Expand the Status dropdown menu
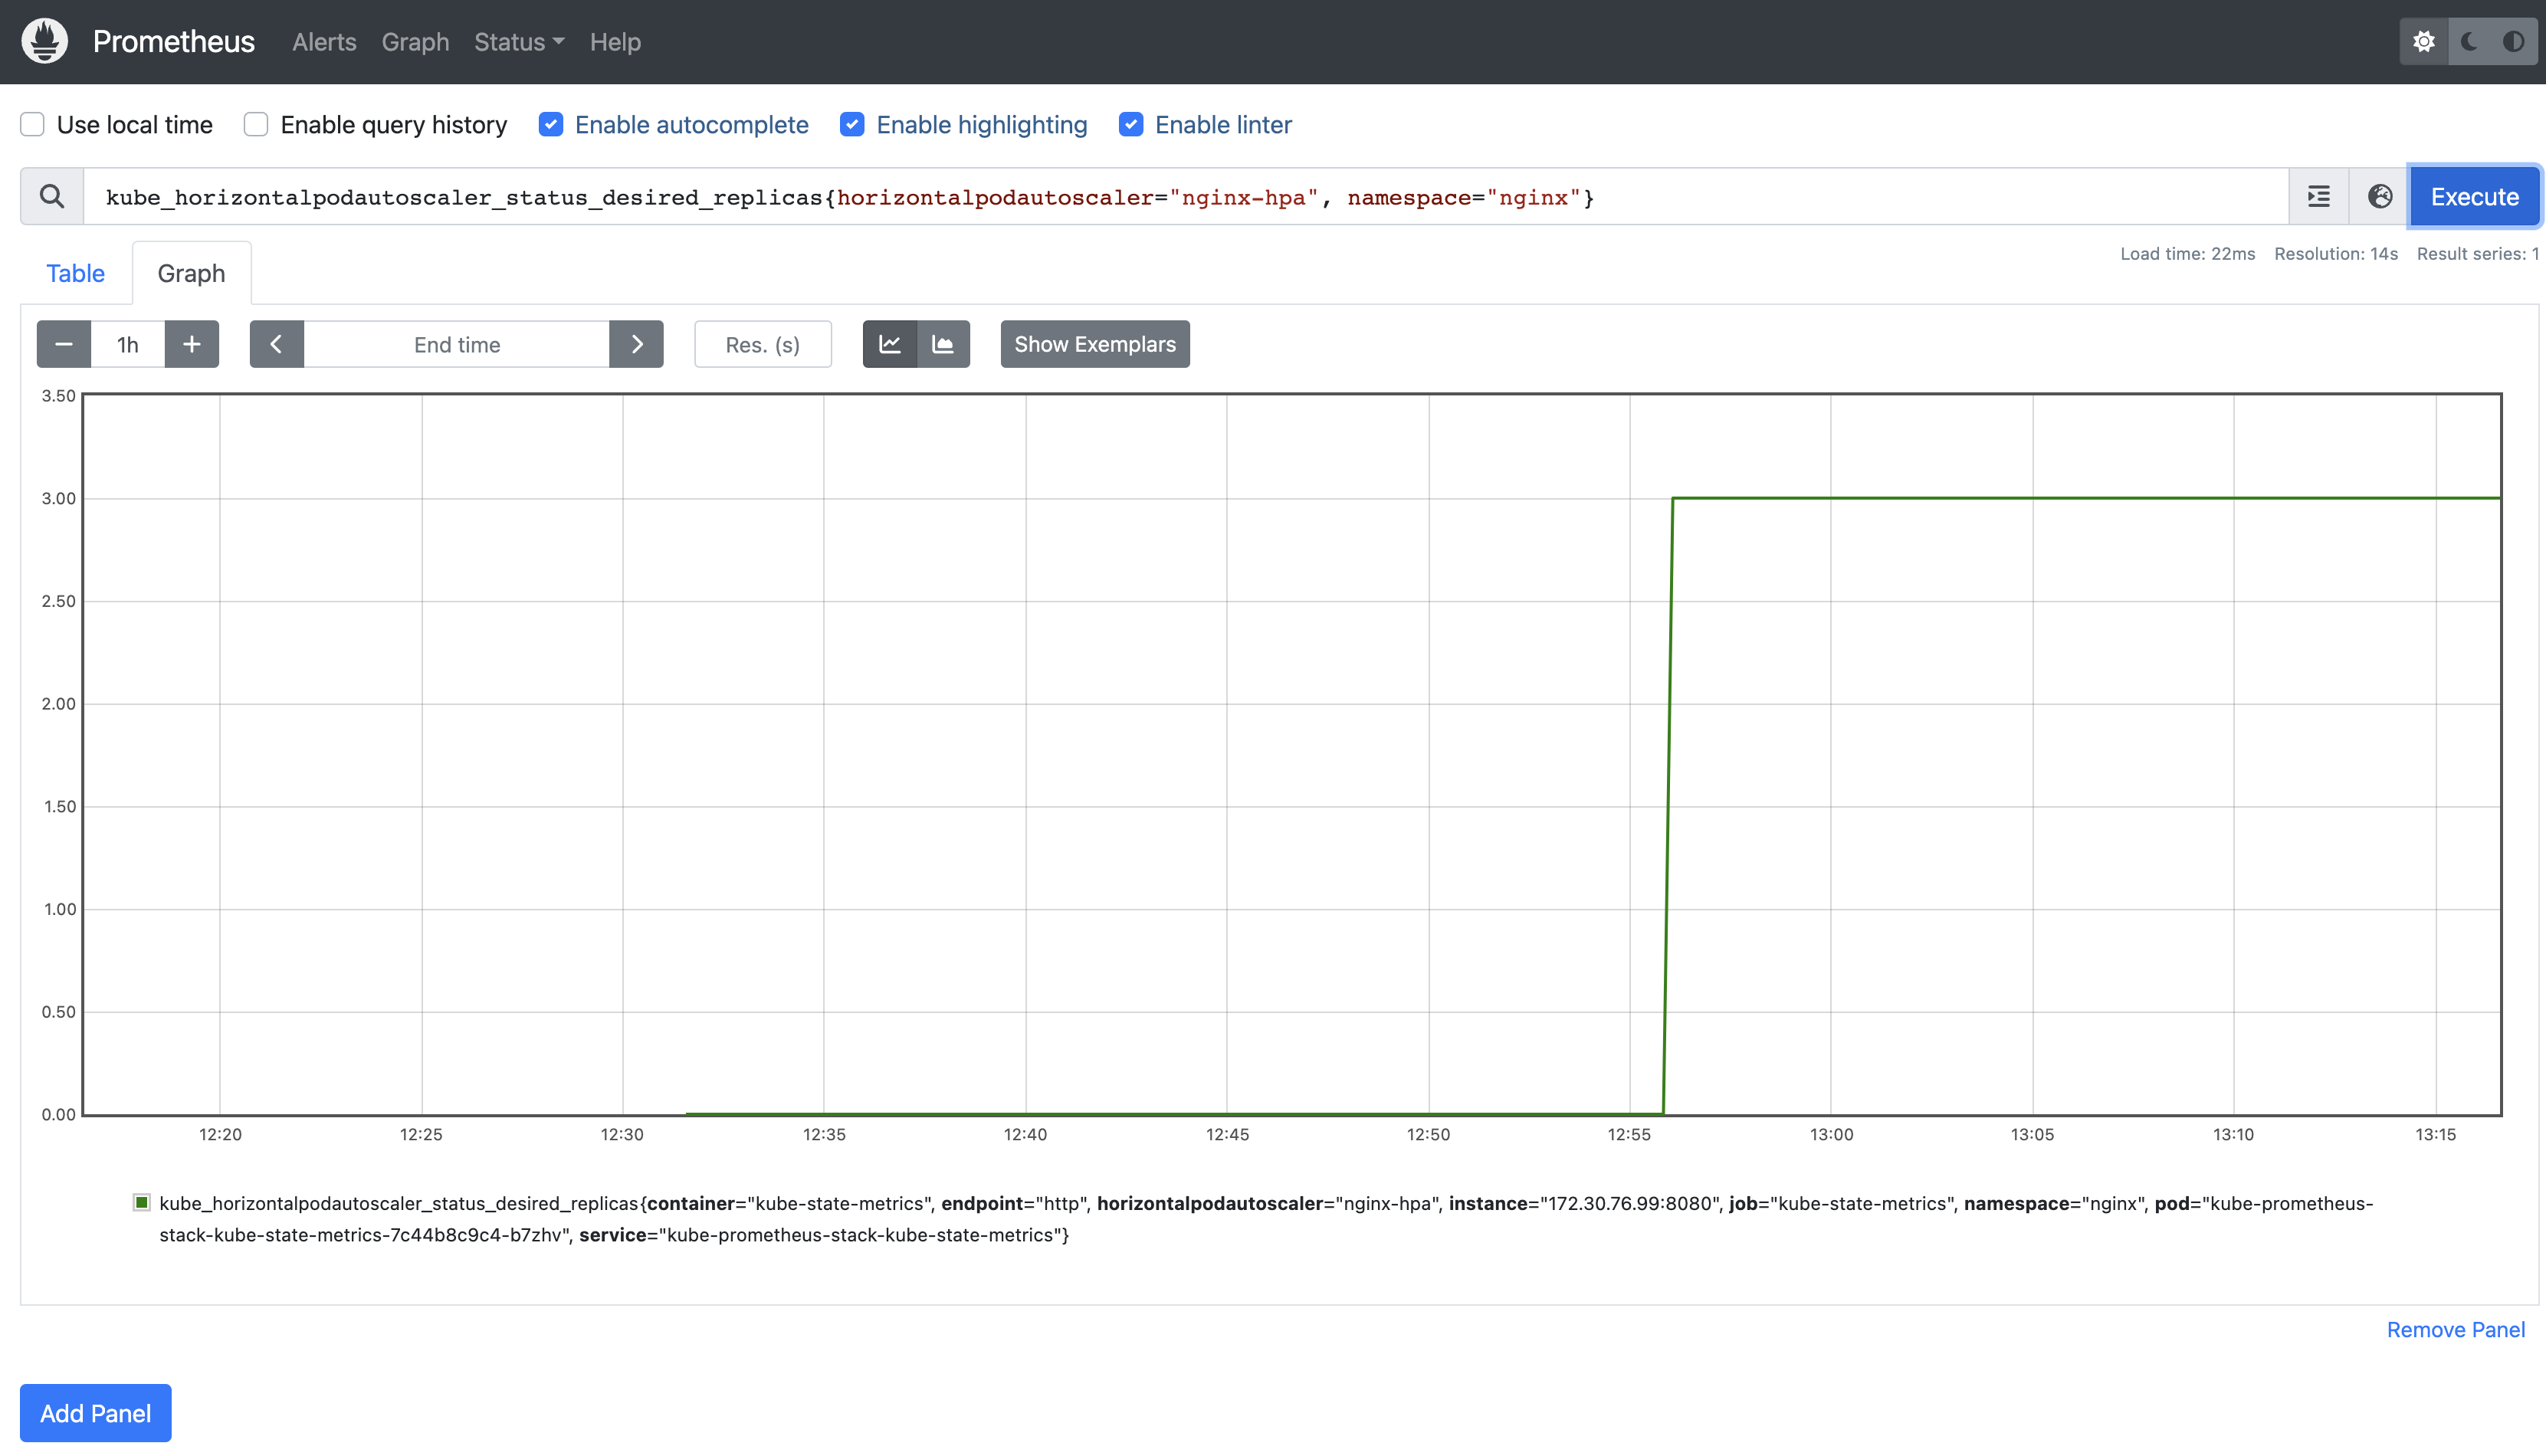This screenshot has width=2546, height=1456. click(519, 42)
